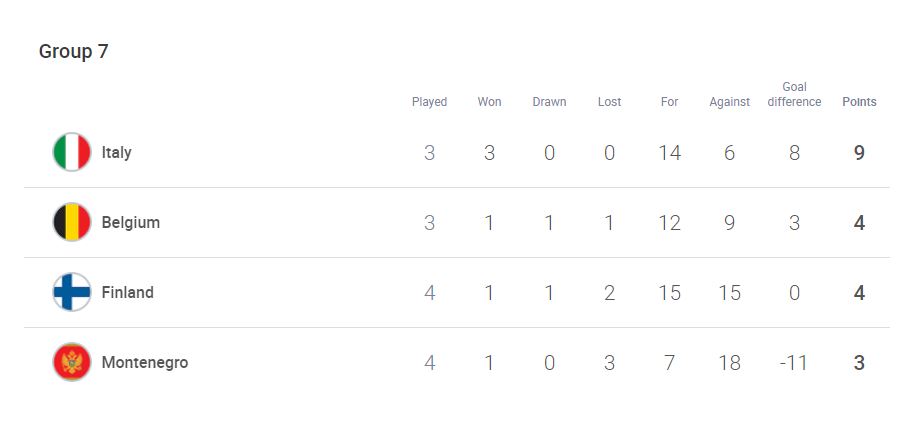This screenshot has width=914, height=430.
Task: Click the Played column header
Action: 430,102
